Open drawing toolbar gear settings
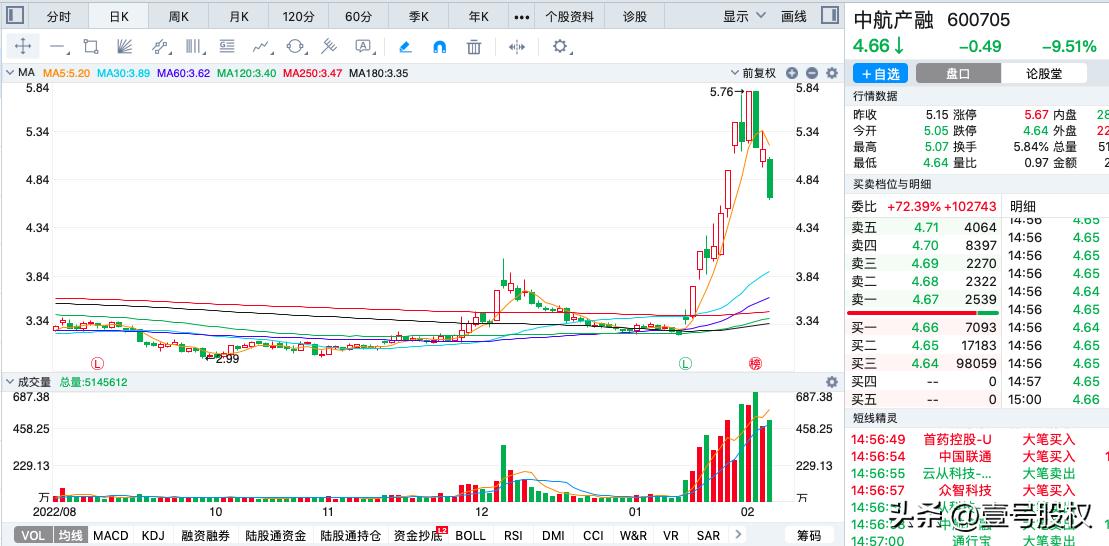This screenshot has width=1109, height=546. point(560,47)
